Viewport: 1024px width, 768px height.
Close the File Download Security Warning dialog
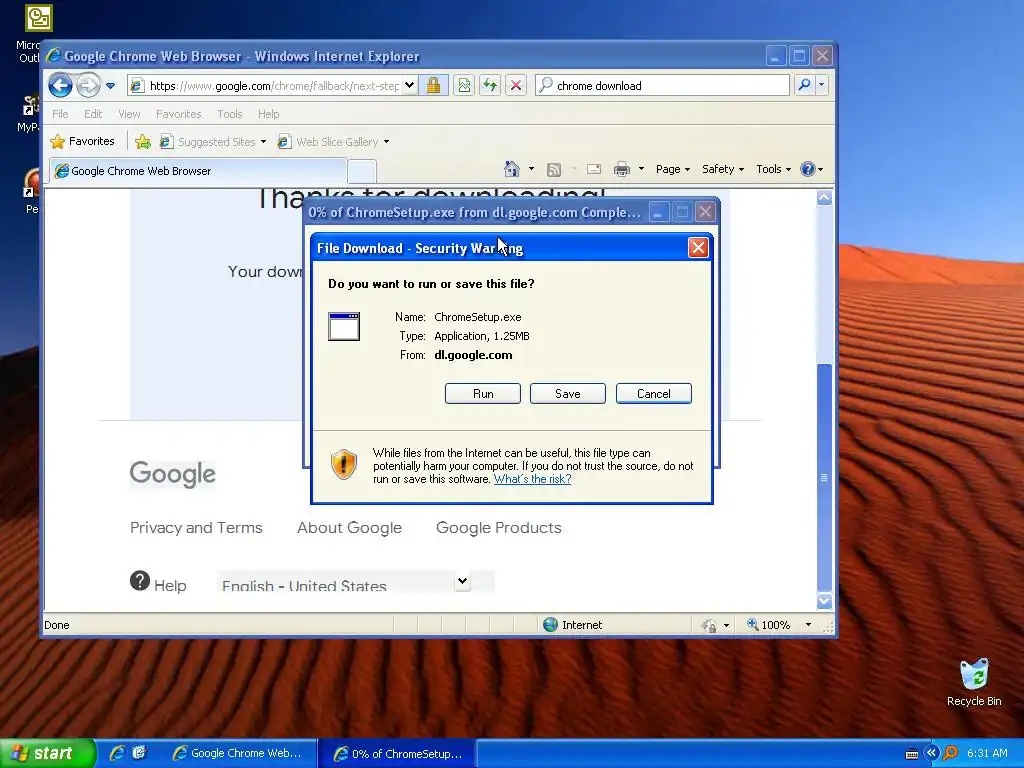698,248
